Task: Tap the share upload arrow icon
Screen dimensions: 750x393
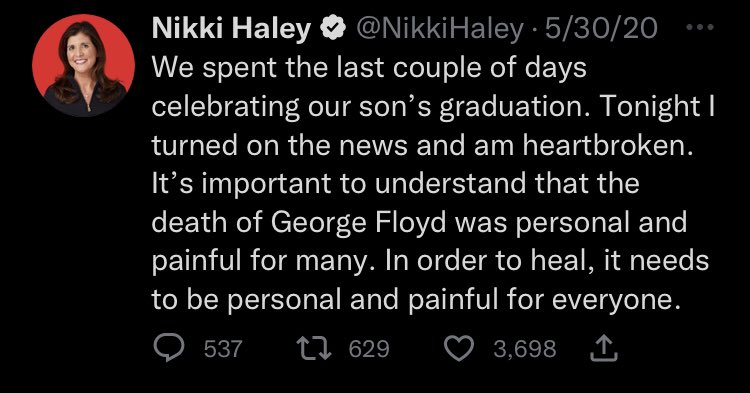Action: (x=604, y=348)
